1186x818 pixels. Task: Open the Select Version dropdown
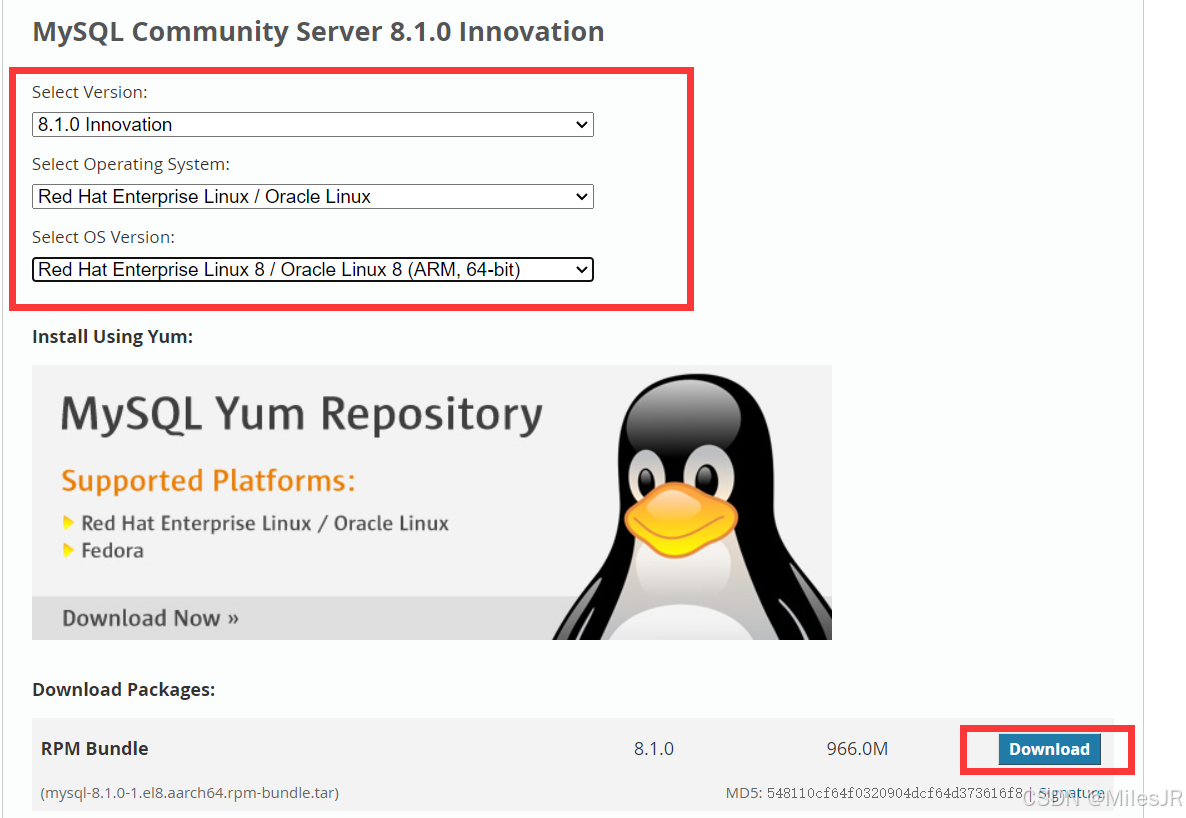tap(312, 124)
